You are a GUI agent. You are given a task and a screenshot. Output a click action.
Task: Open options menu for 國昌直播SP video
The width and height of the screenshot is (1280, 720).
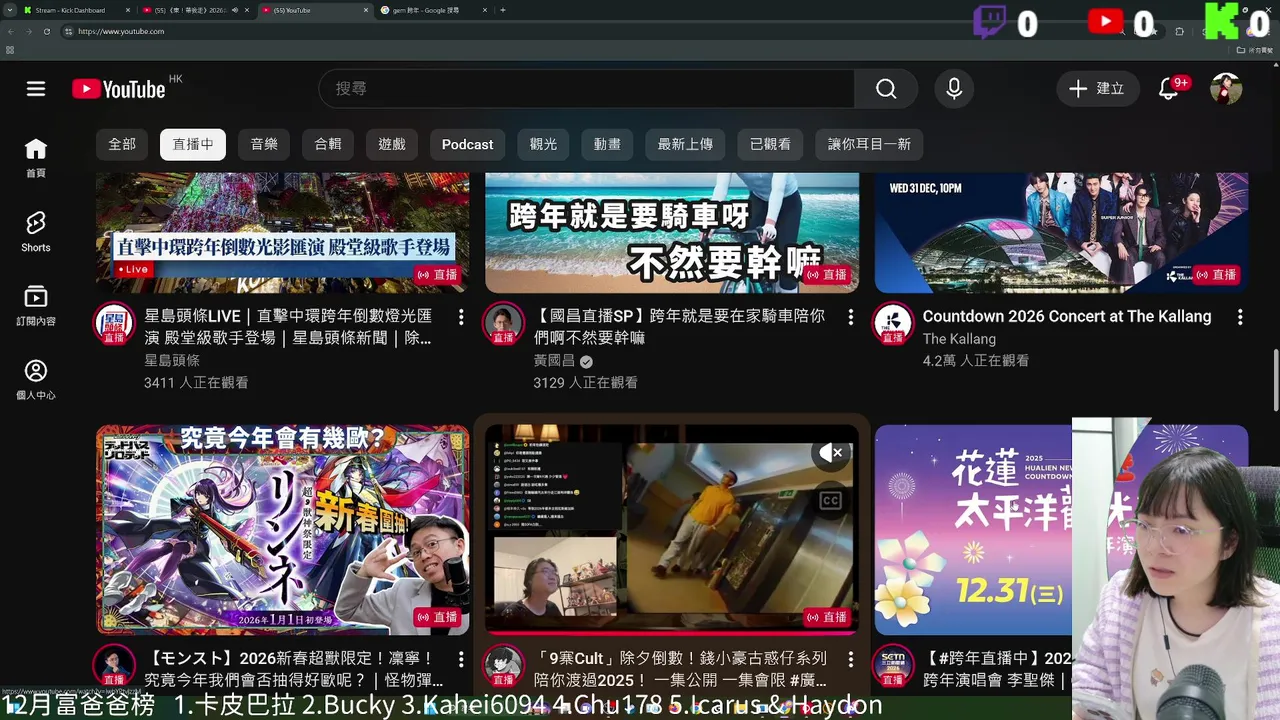click(851, 317)
